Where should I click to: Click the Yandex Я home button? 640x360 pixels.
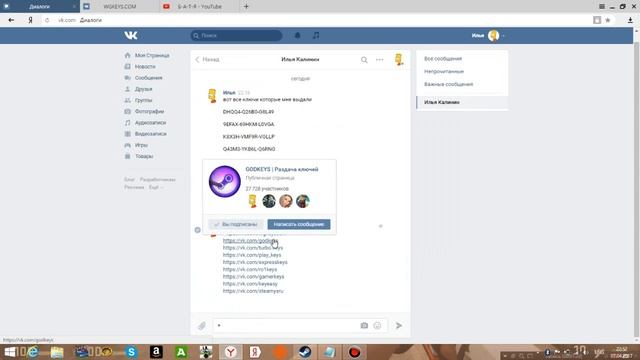(30, 20)
